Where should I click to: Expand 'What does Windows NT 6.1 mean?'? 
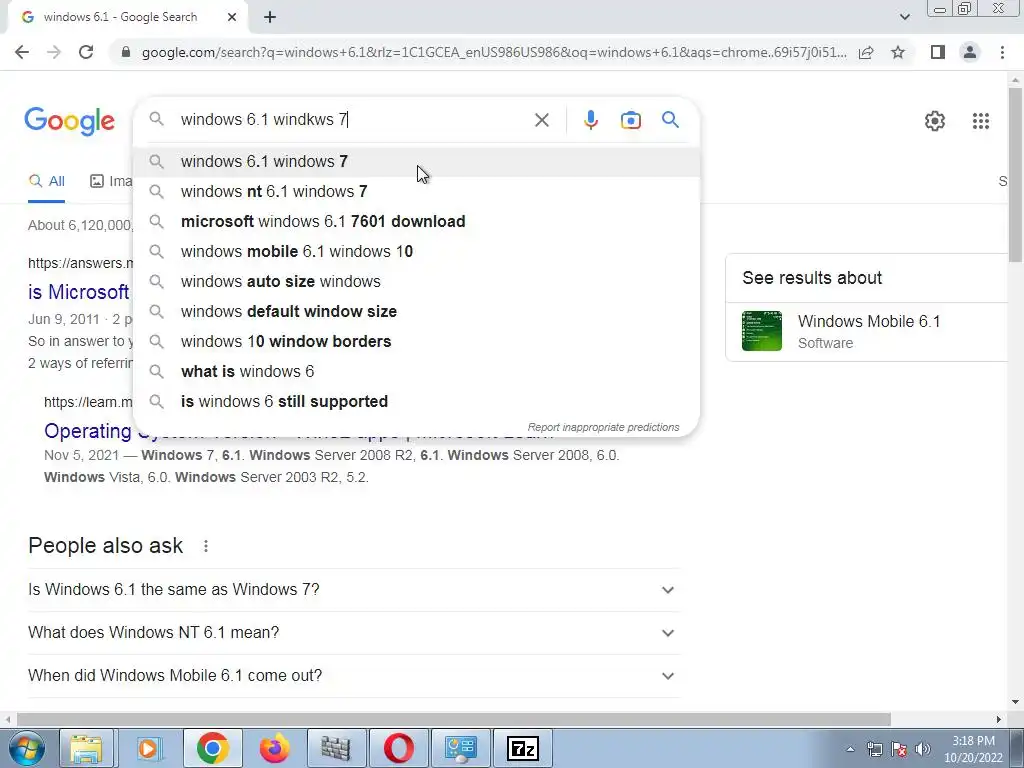point(353,633)
